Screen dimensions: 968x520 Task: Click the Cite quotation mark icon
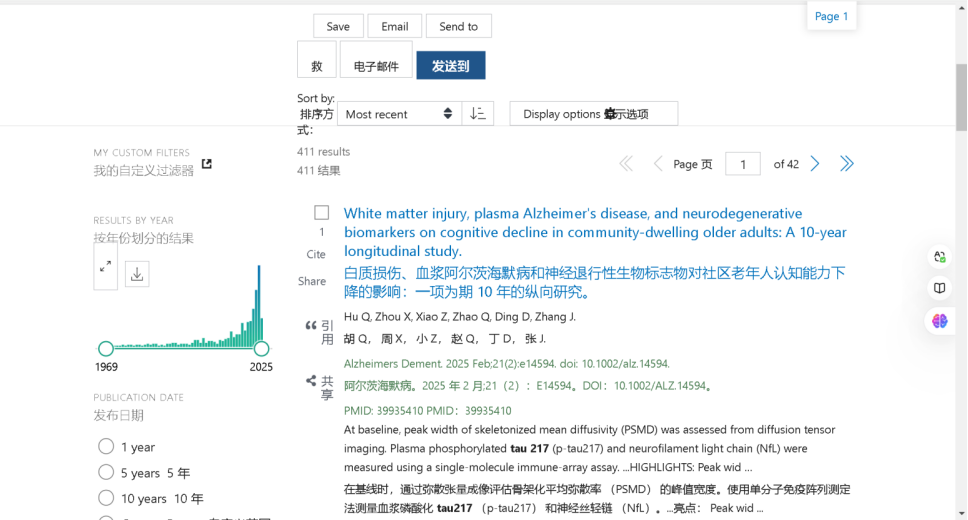coord(310,326)
